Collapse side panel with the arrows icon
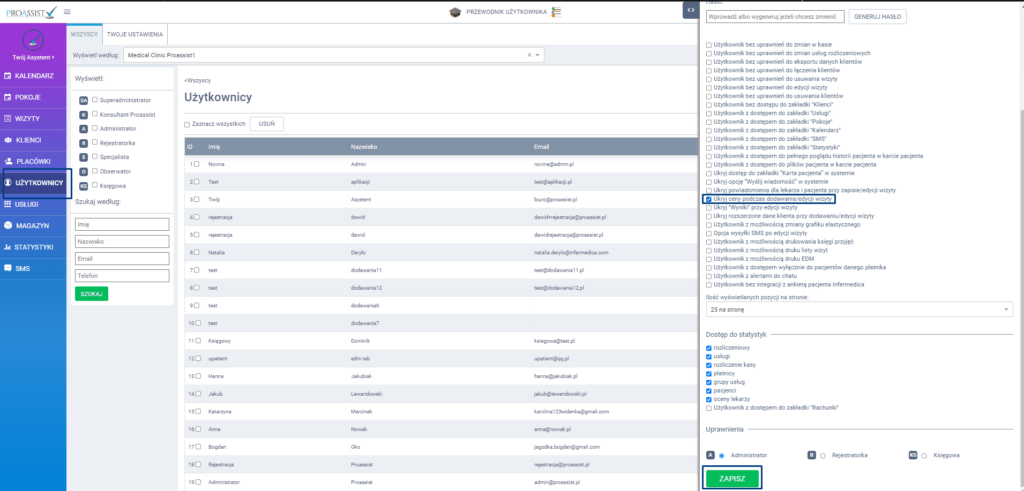The width and height of the screenshot is (1024, 491). 690,9
